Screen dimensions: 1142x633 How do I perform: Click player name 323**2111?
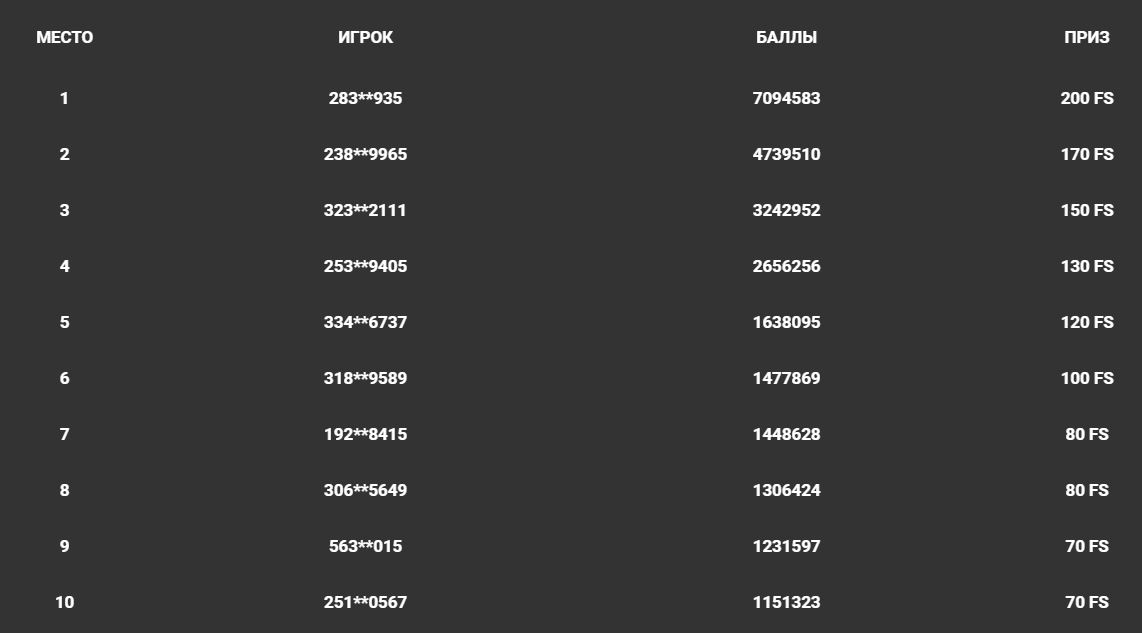(x=365, y=211)
